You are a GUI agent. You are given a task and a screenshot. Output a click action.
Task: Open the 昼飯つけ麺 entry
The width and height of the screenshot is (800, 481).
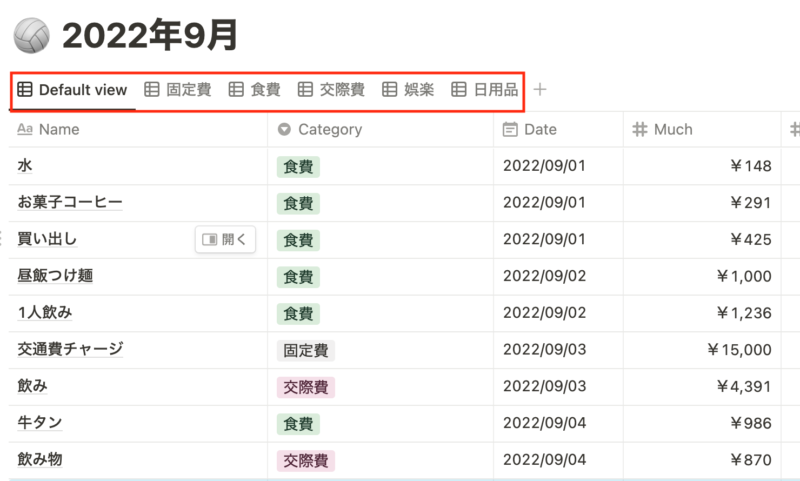coord(55,276)
